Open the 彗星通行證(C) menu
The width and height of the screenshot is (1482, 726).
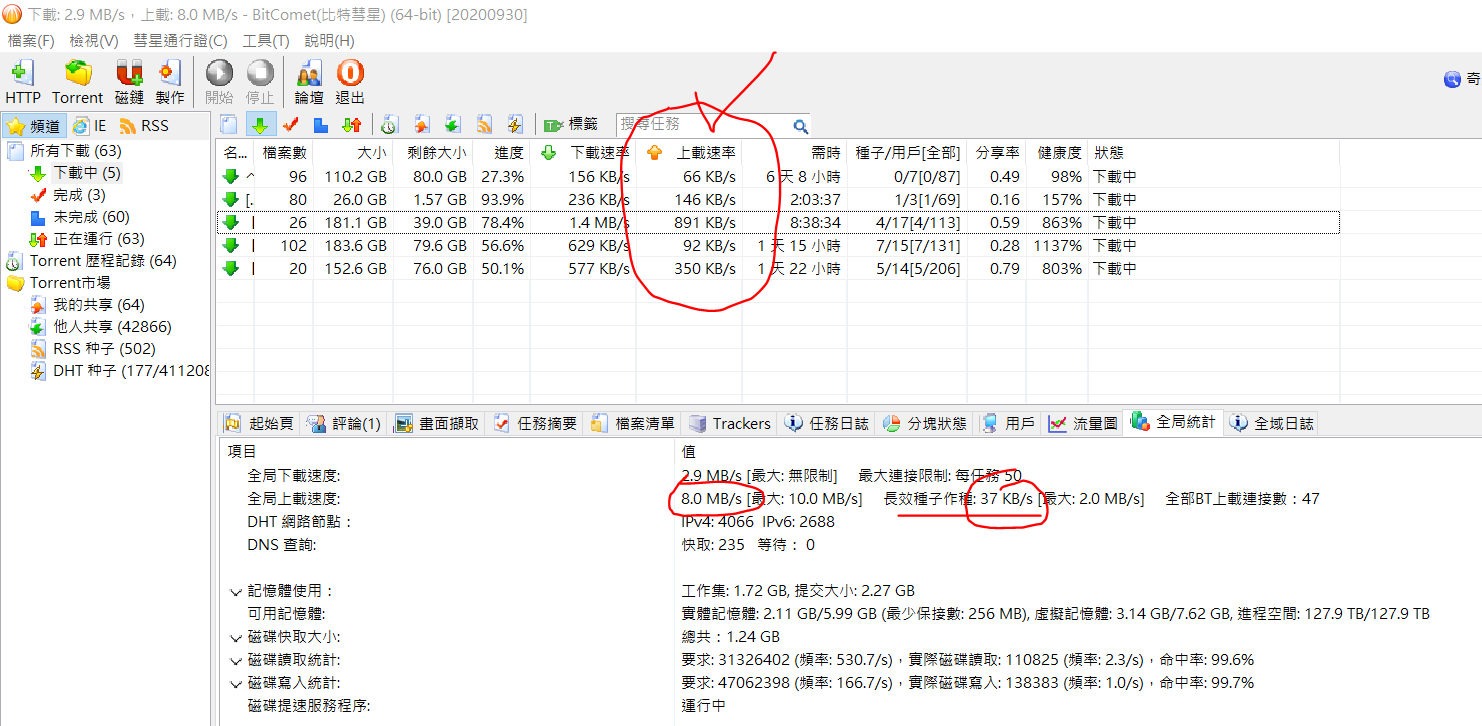(x=181, y=41)
